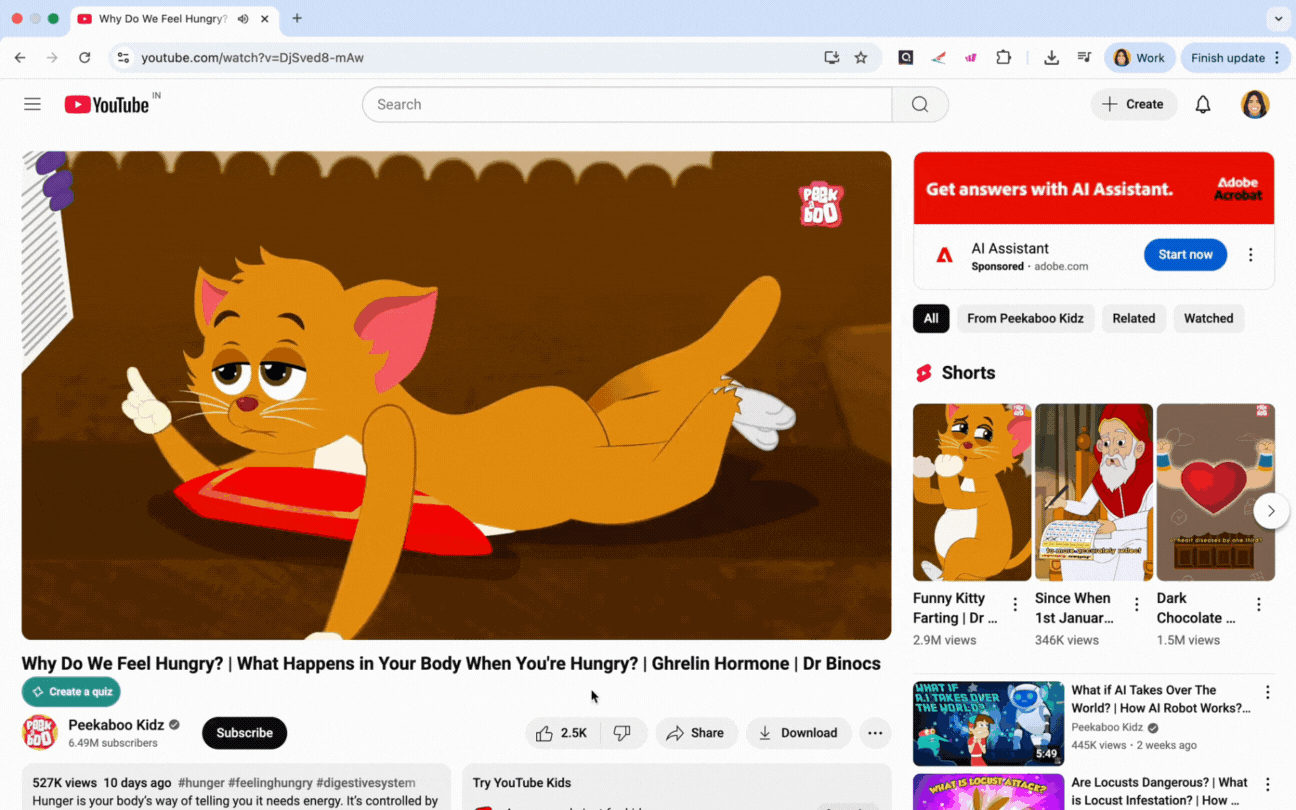Click the Share button
This screenshot has height=810, width=1296.
pyautogui.click(x=696, y=733)
